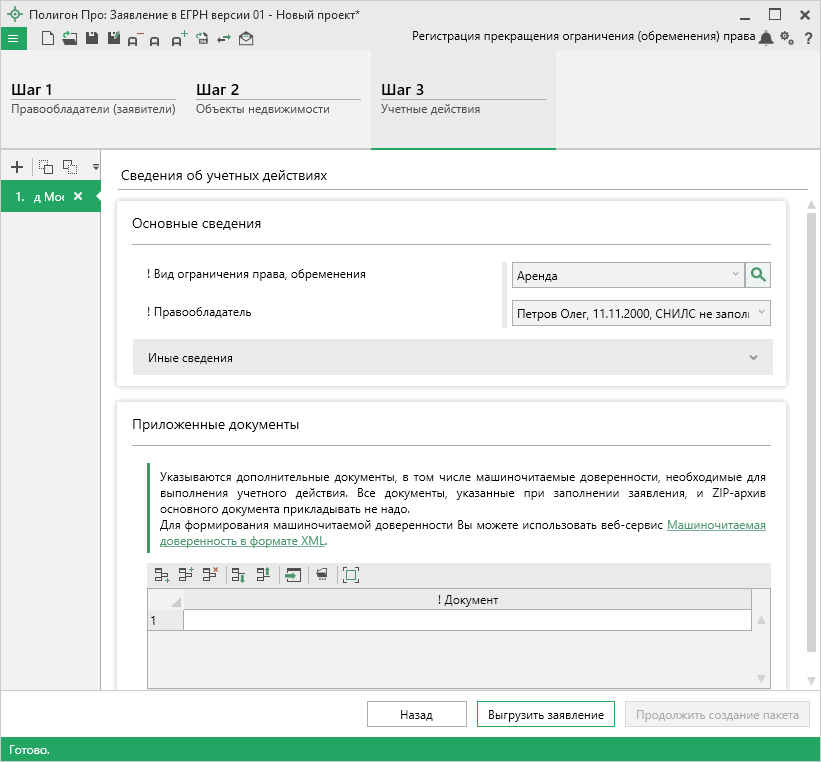The height and width of the screenshot is (762, 821).
Task: Switch to Шаг 2 Объекты недвижимости tab
Action: click(277, 99)
